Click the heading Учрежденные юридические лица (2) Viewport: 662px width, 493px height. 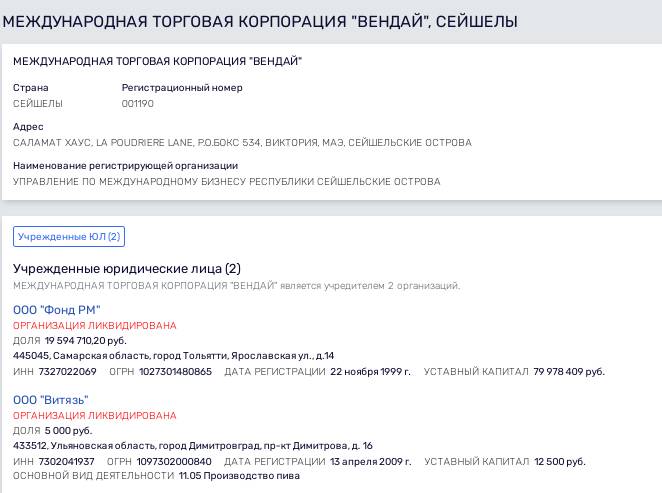[x=127, y=269]
